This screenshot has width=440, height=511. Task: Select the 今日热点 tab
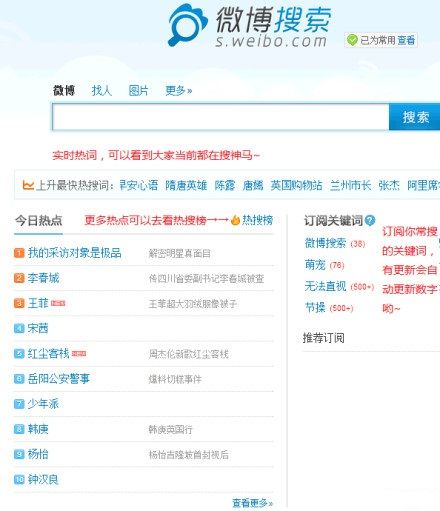point(38,220)
